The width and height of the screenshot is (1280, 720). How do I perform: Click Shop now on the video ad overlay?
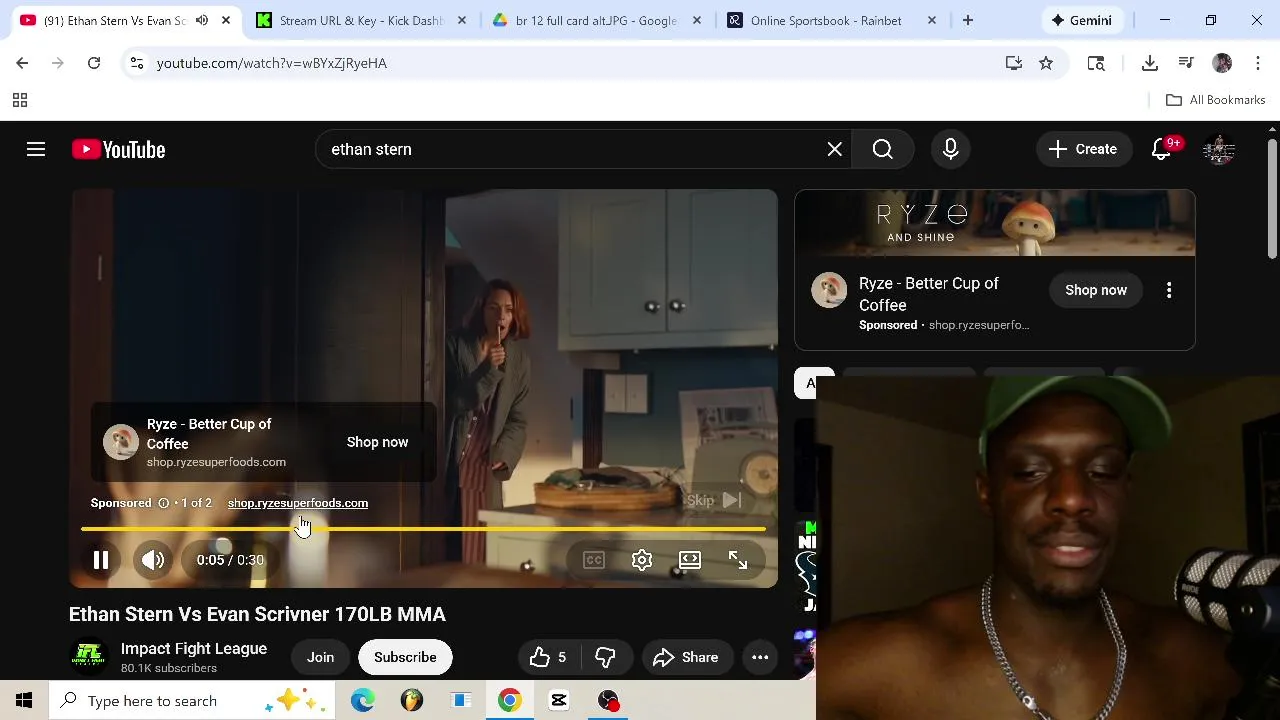point(377,442)
